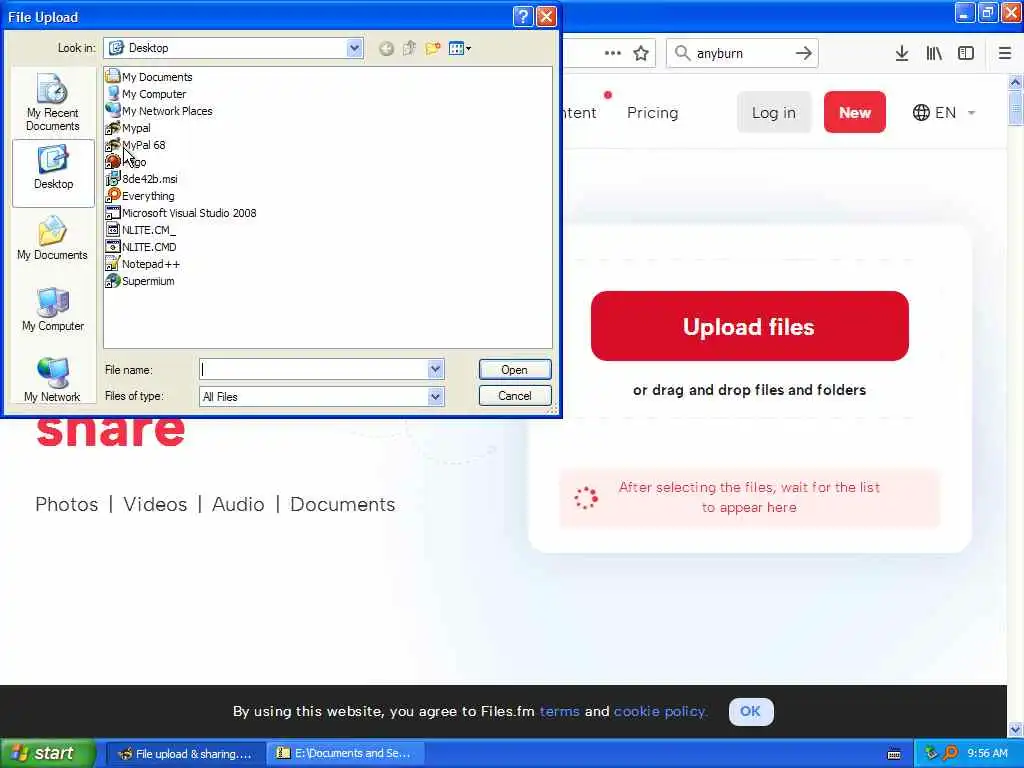Click the 9:56 AM system clock
This screenshot has width=1024, height=768.
[987, 754]
